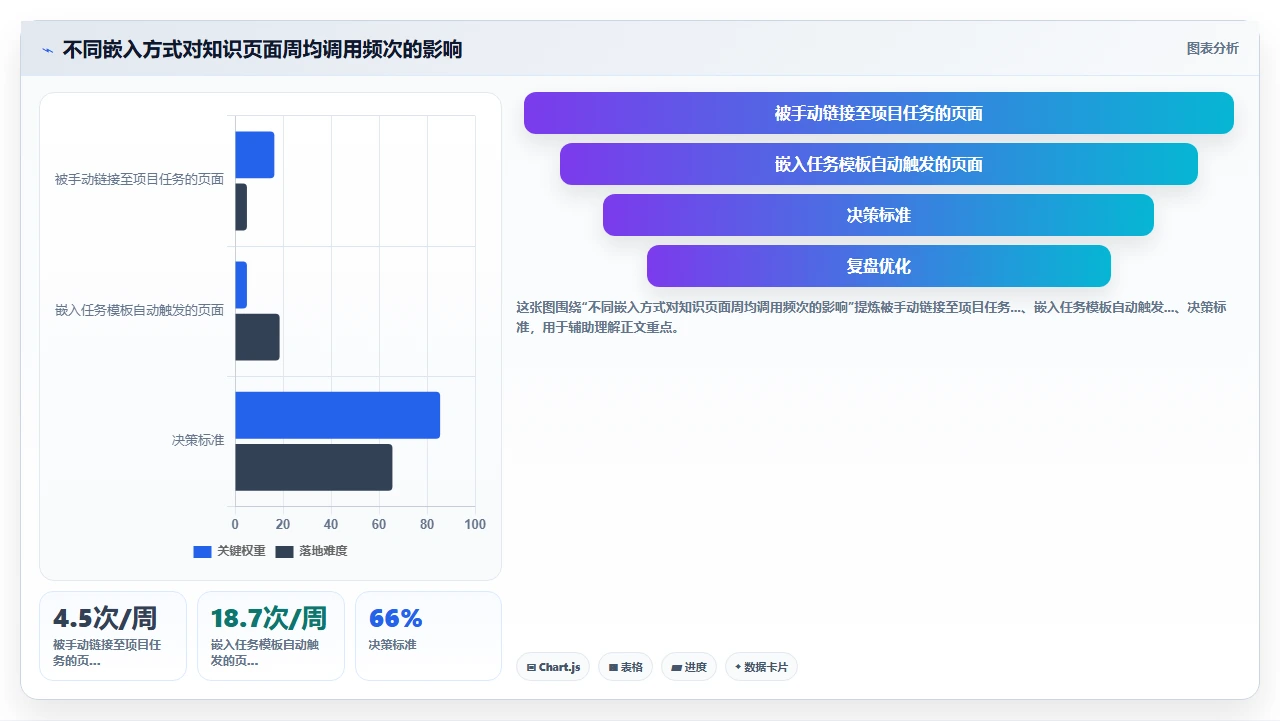
Task: Click the dark bar for 被手动链接至项目任务的页面
Action: point(240,207)
